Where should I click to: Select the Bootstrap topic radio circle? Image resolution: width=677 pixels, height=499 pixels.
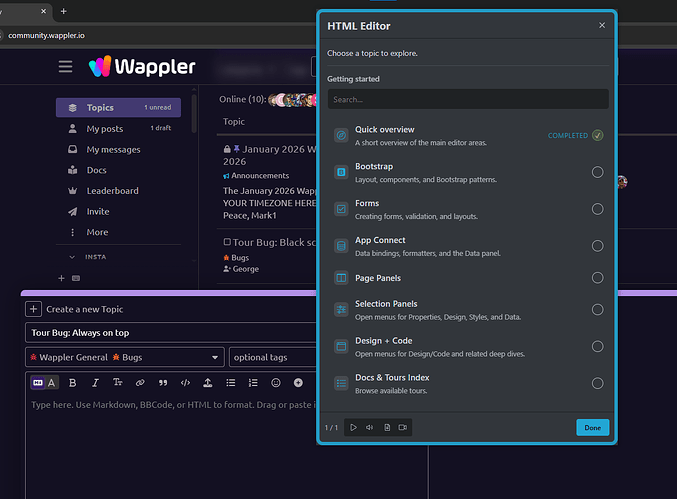pyautogui.click(x=597, y=172)
